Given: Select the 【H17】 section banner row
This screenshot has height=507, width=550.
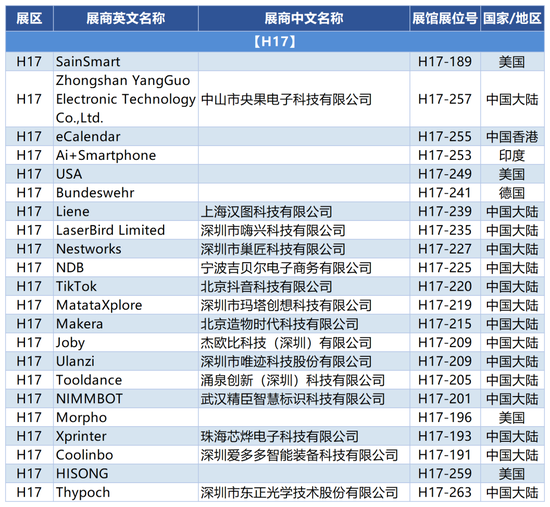Looking at the screenshot, I should pos(275,42).
